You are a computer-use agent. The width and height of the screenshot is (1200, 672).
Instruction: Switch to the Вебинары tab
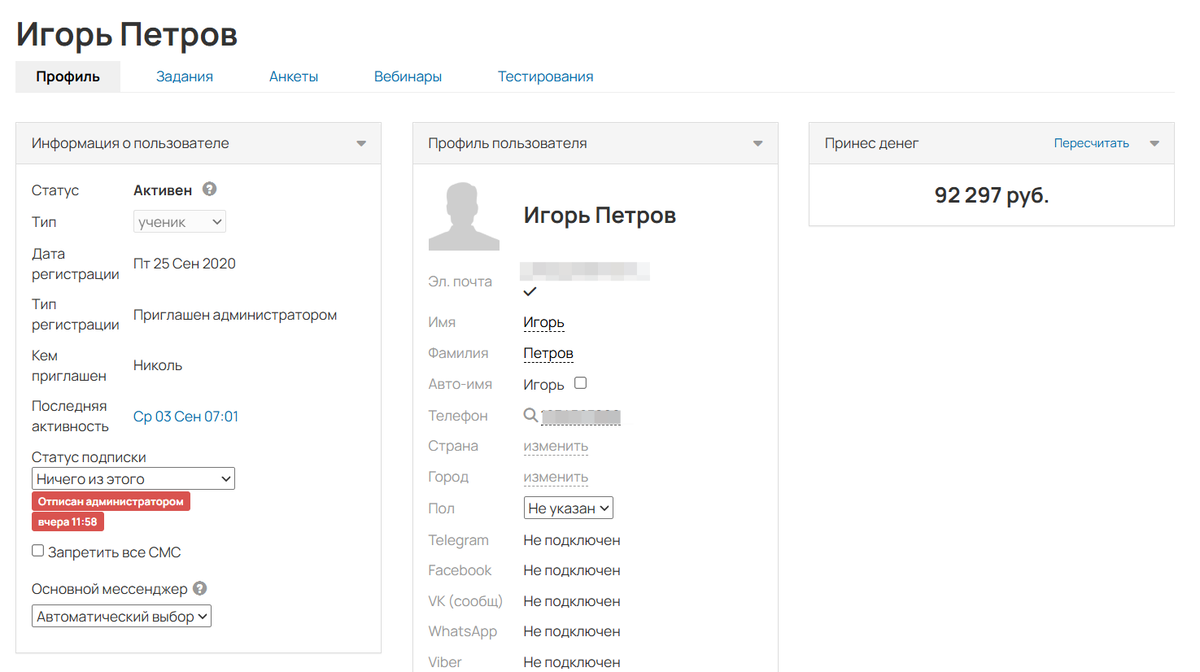coord(408,76)
